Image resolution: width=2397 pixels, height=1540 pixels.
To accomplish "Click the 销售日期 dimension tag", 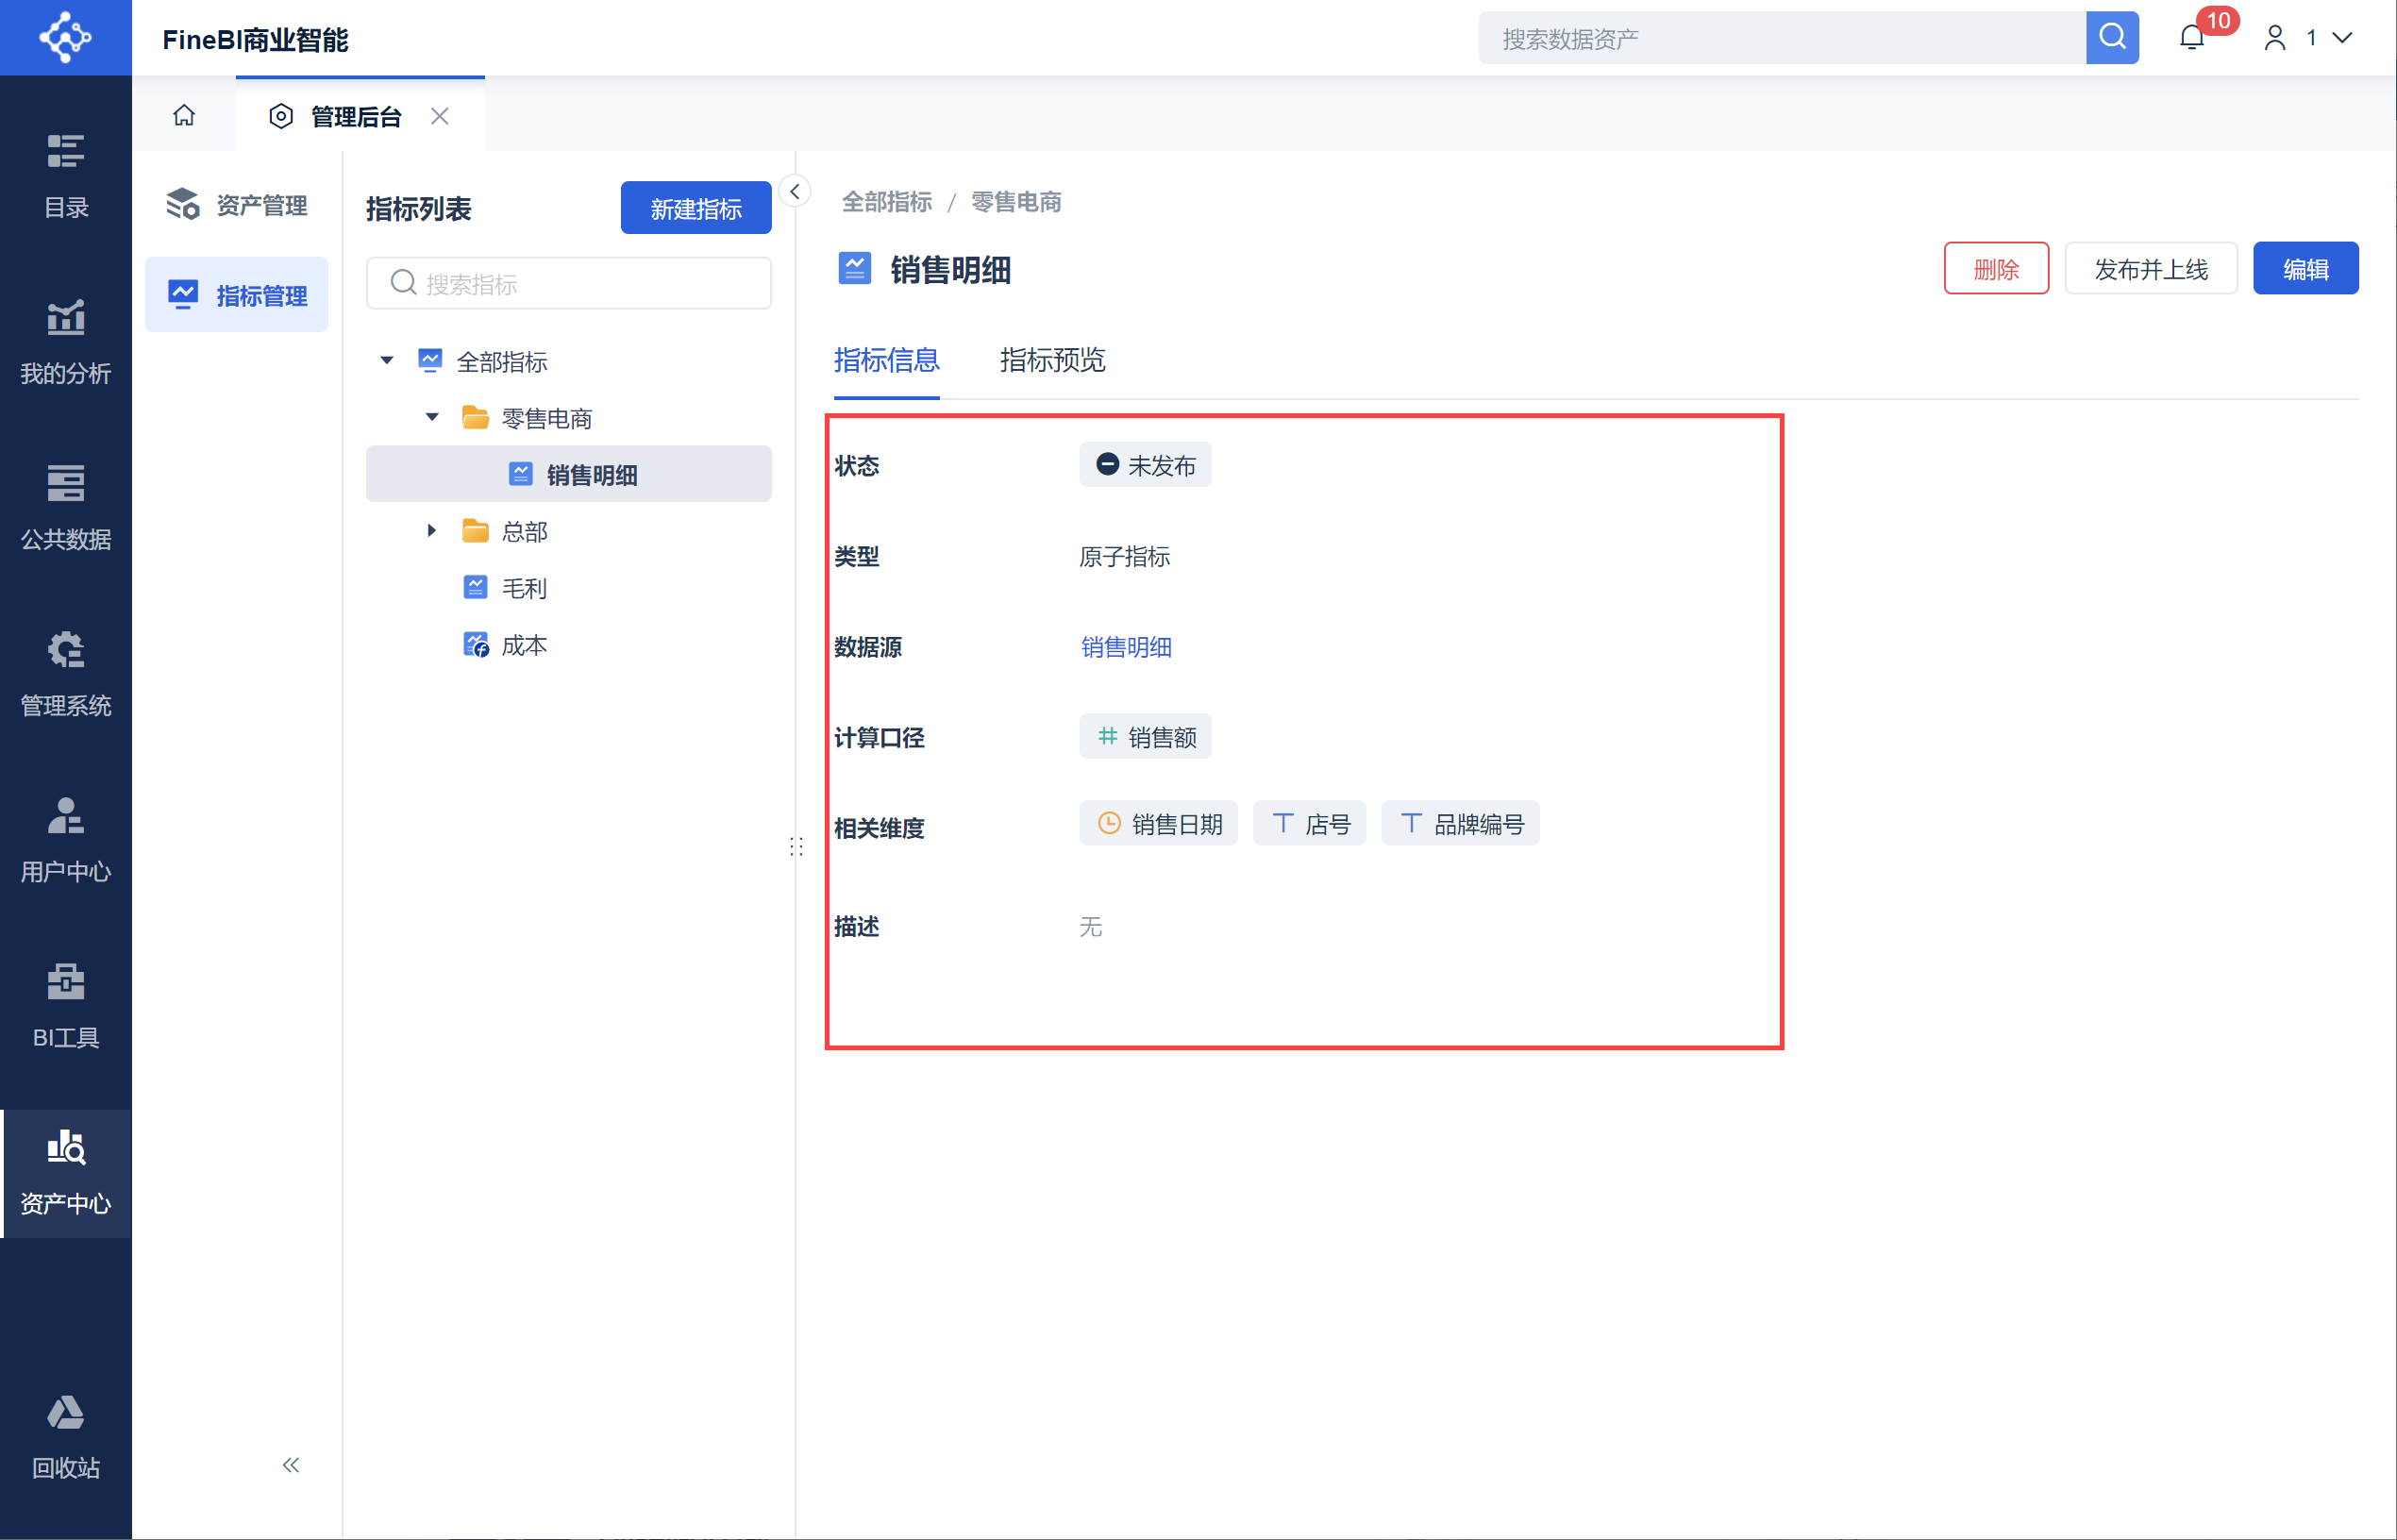I will 1158,824.
